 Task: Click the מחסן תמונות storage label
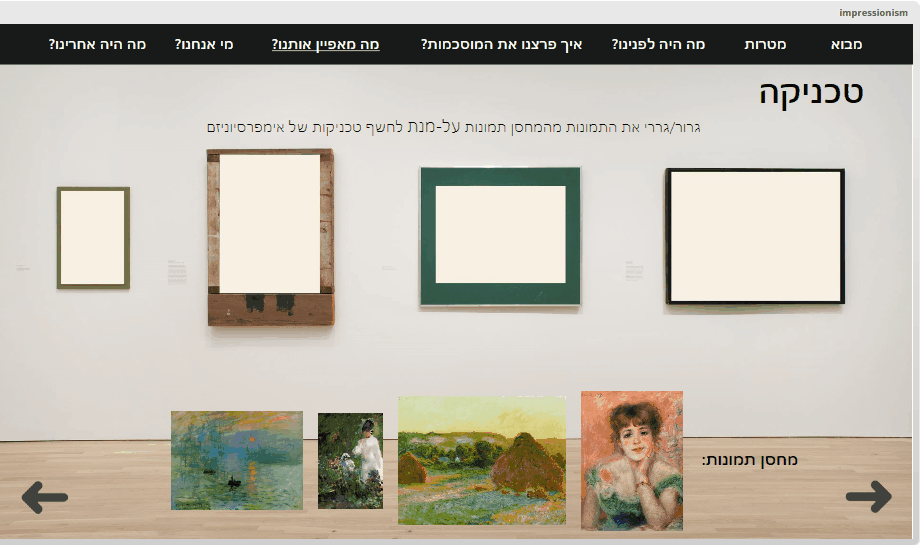750,460
